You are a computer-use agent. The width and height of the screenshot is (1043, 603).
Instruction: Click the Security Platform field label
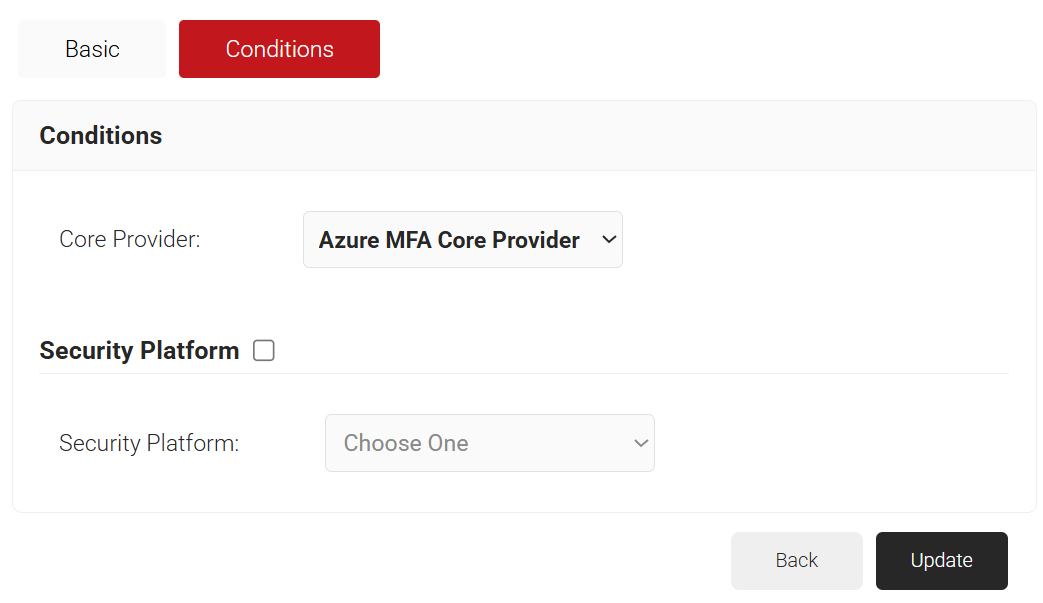click(149, 443)
